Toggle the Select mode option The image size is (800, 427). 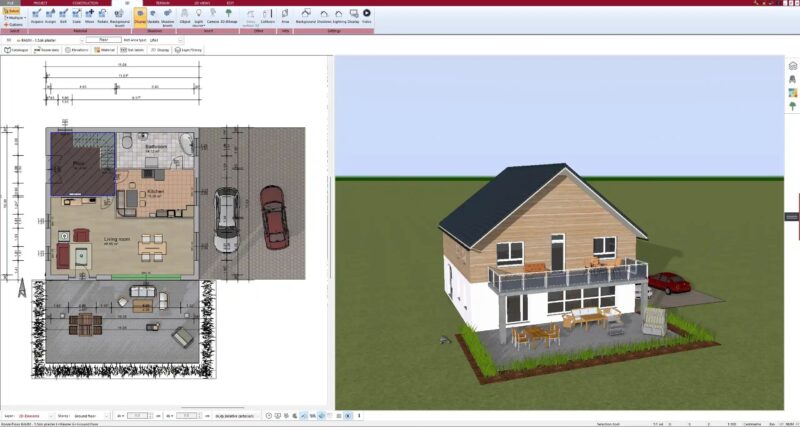pyautogui.click(x=13, y=9)
